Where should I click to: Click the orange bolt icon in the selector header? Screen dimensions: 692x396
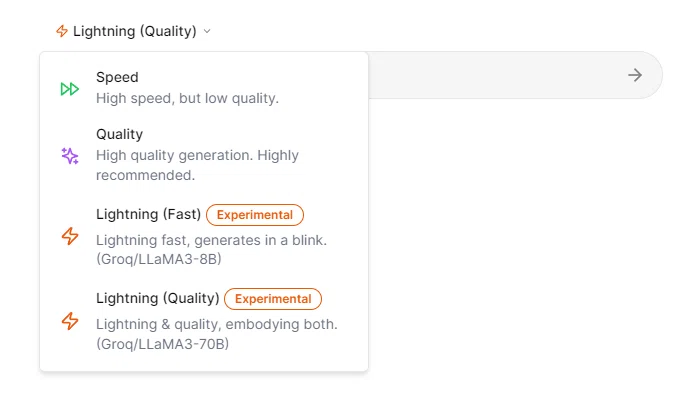click(62, 31)
